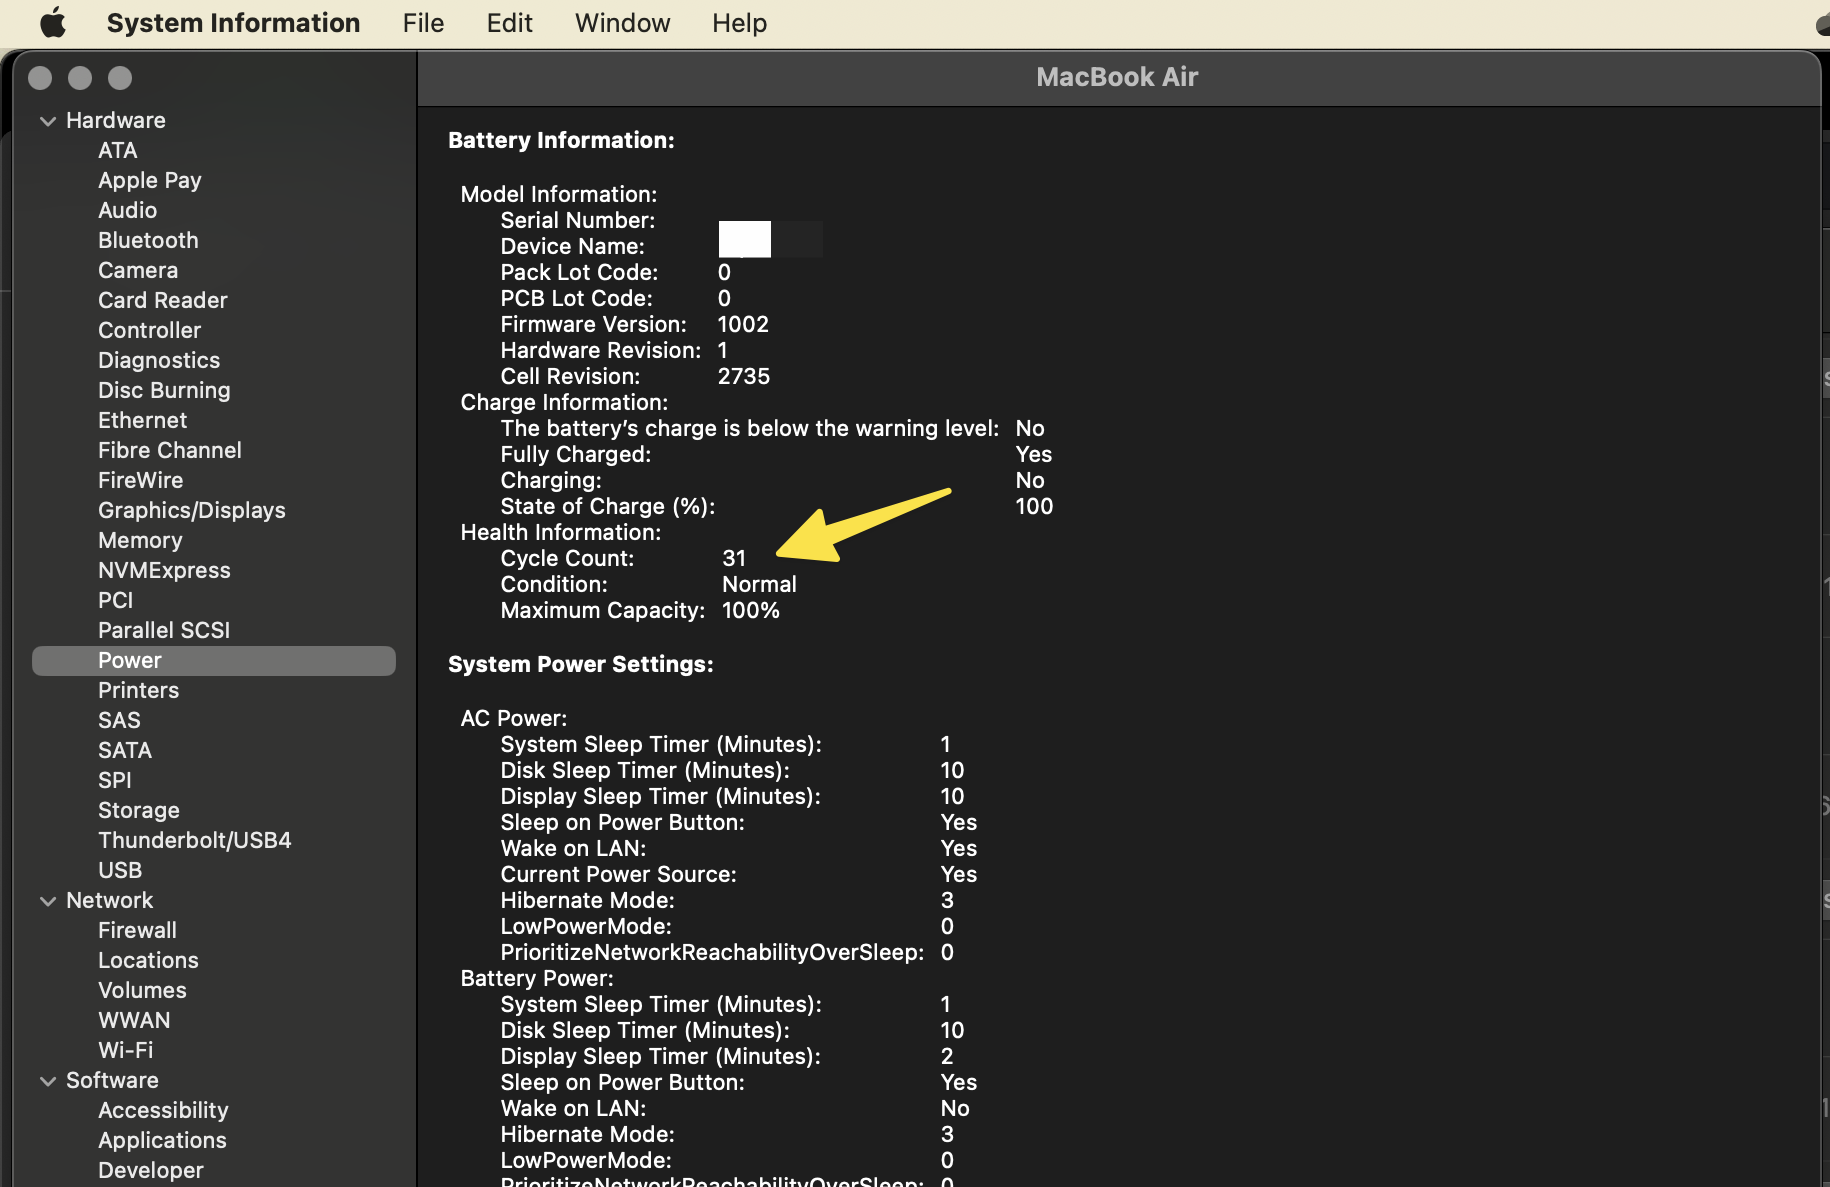Click the Maximum Capacity value 100%

point(750,610)
